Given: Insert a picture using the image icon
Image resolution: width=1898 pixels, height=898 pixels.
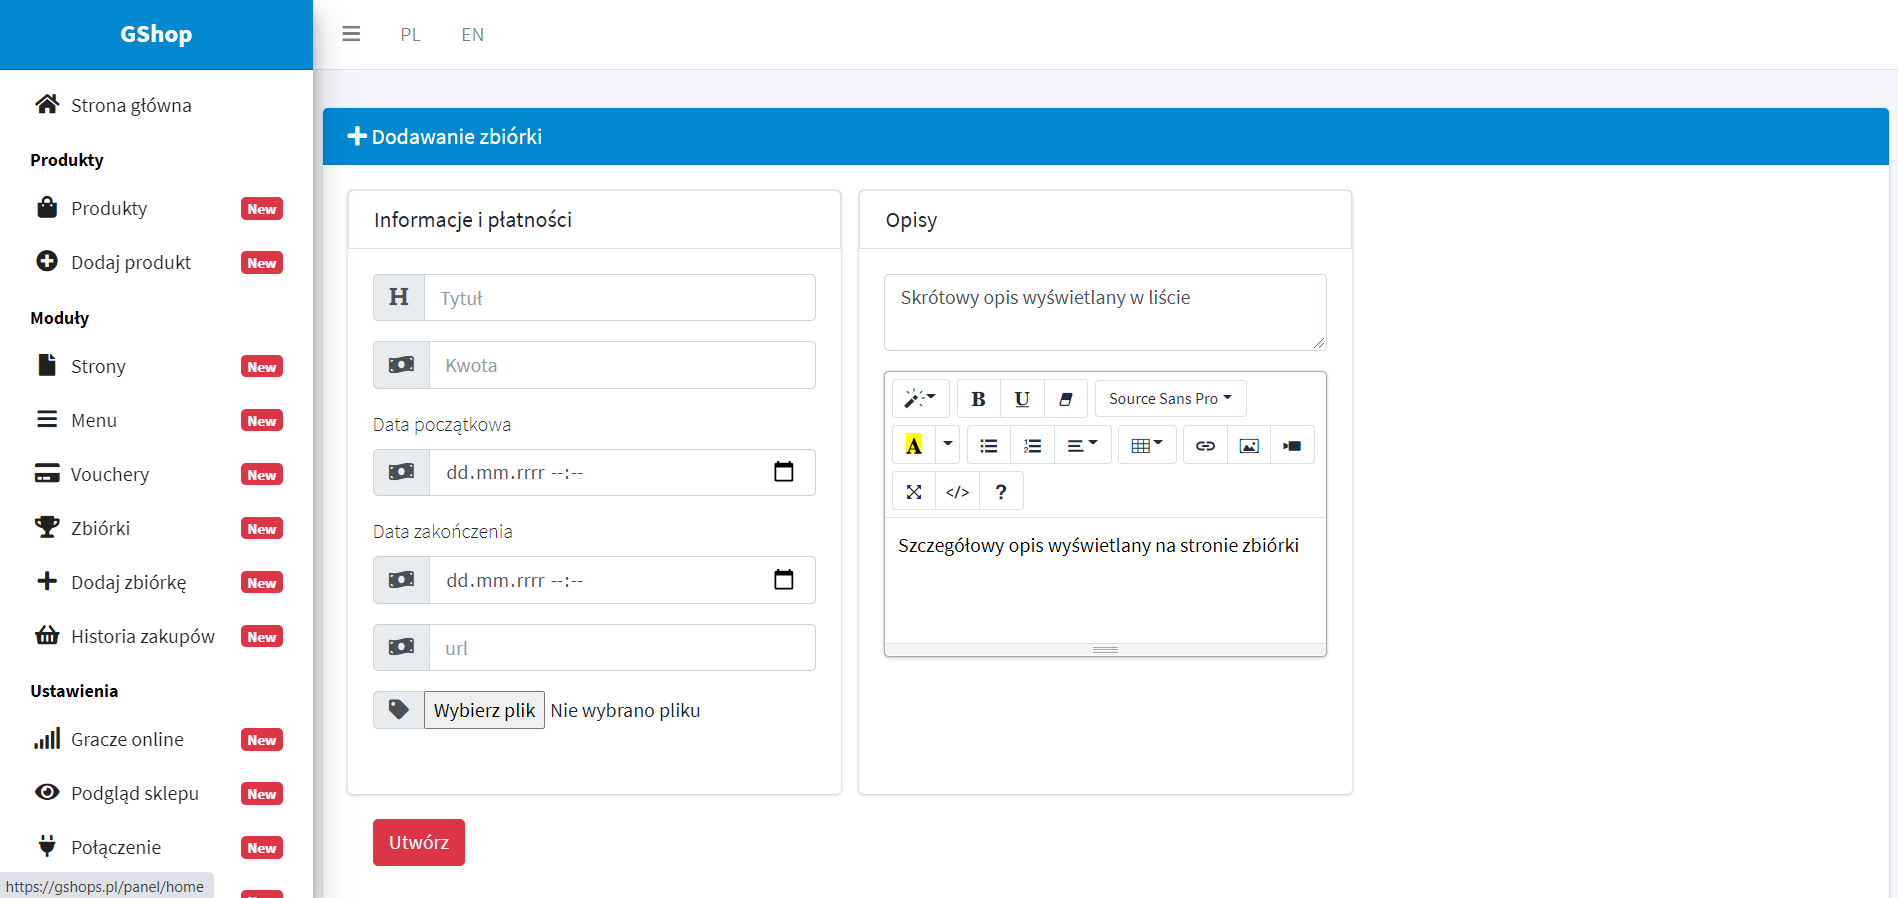Looking at the screenshot, I should pos(1248,446).
